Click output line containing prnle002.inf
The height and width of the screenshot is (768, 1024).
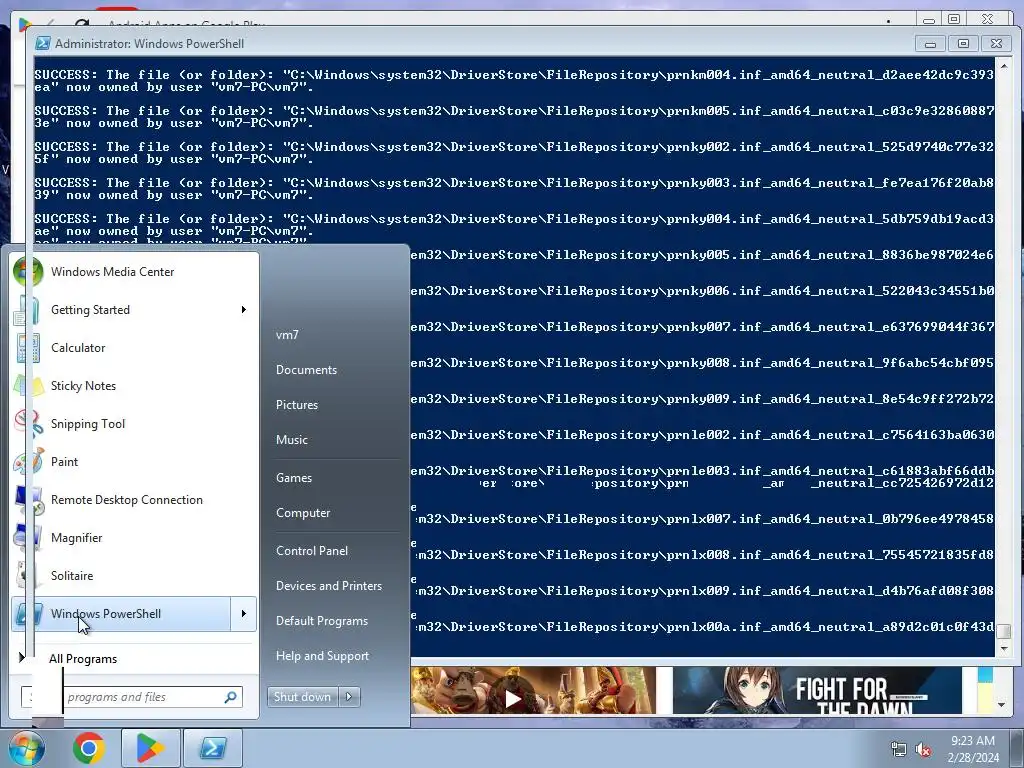click(x=703, y=435)
